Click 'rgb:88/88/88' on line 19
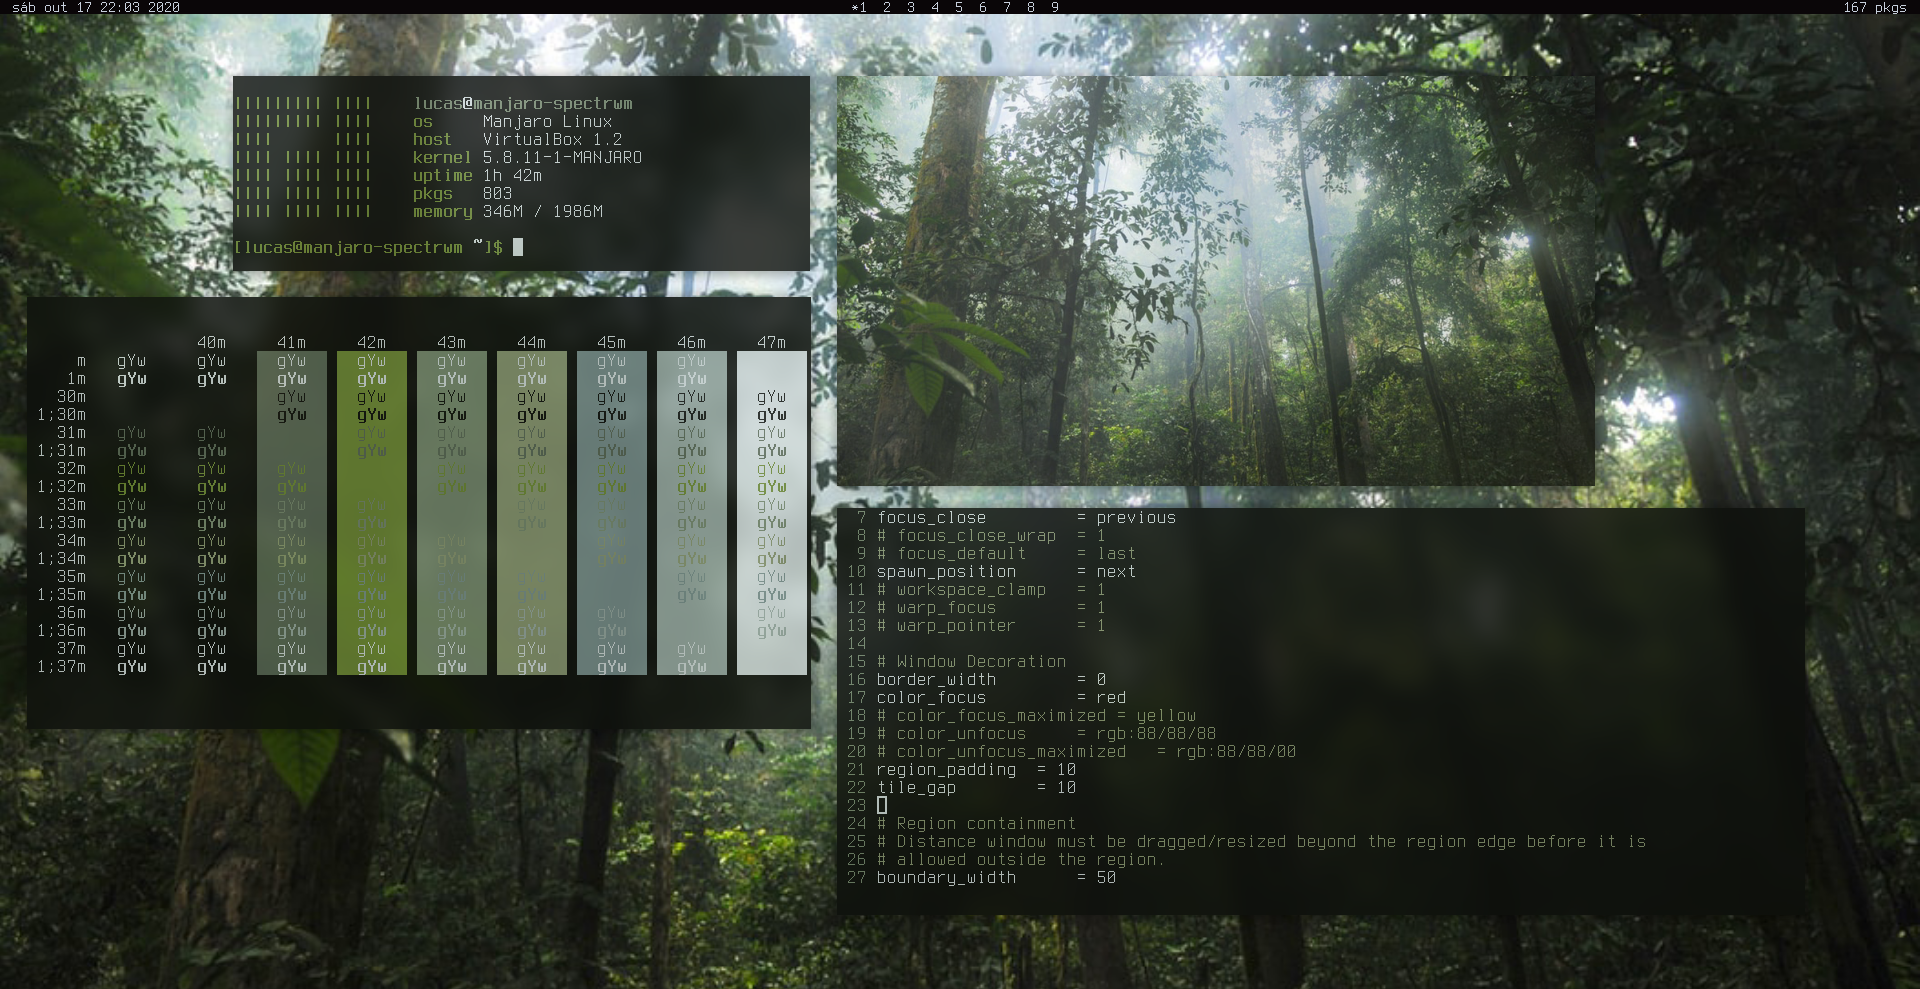This screenshot has height=989, width=1920. click(x=1156, y=733)
